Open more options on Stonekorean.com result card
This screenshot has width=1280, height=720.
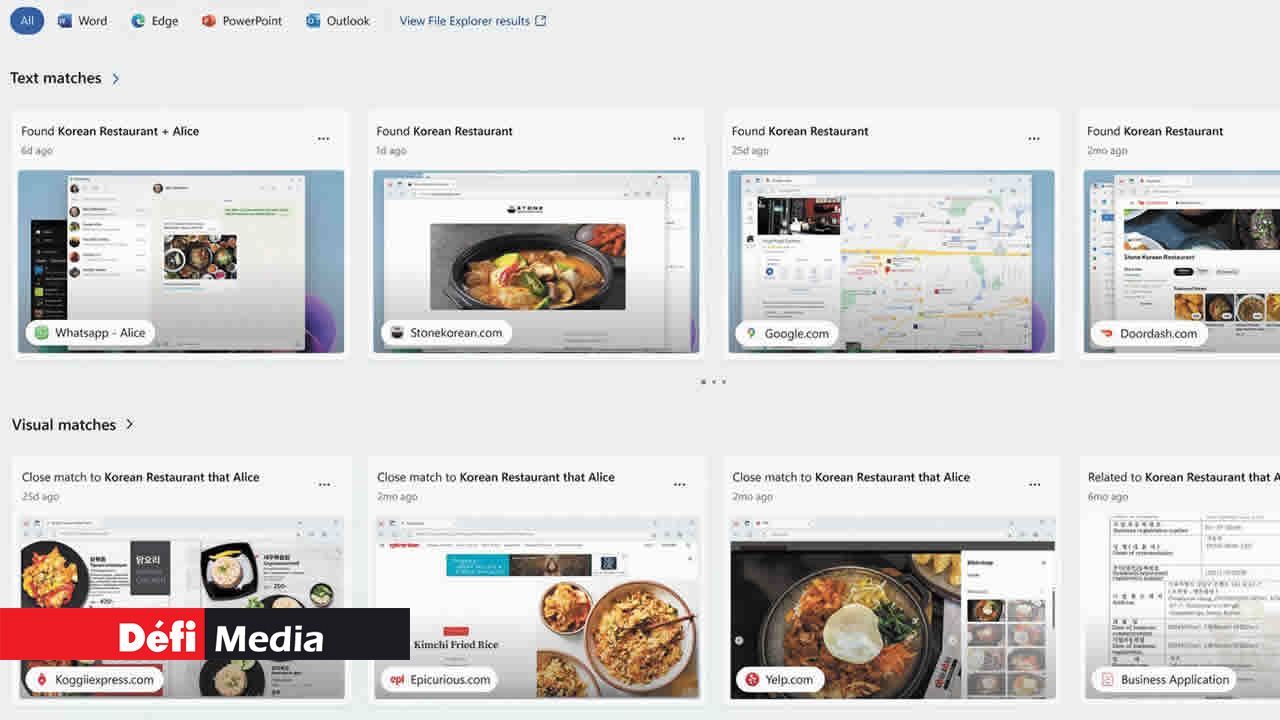(679, 139)
